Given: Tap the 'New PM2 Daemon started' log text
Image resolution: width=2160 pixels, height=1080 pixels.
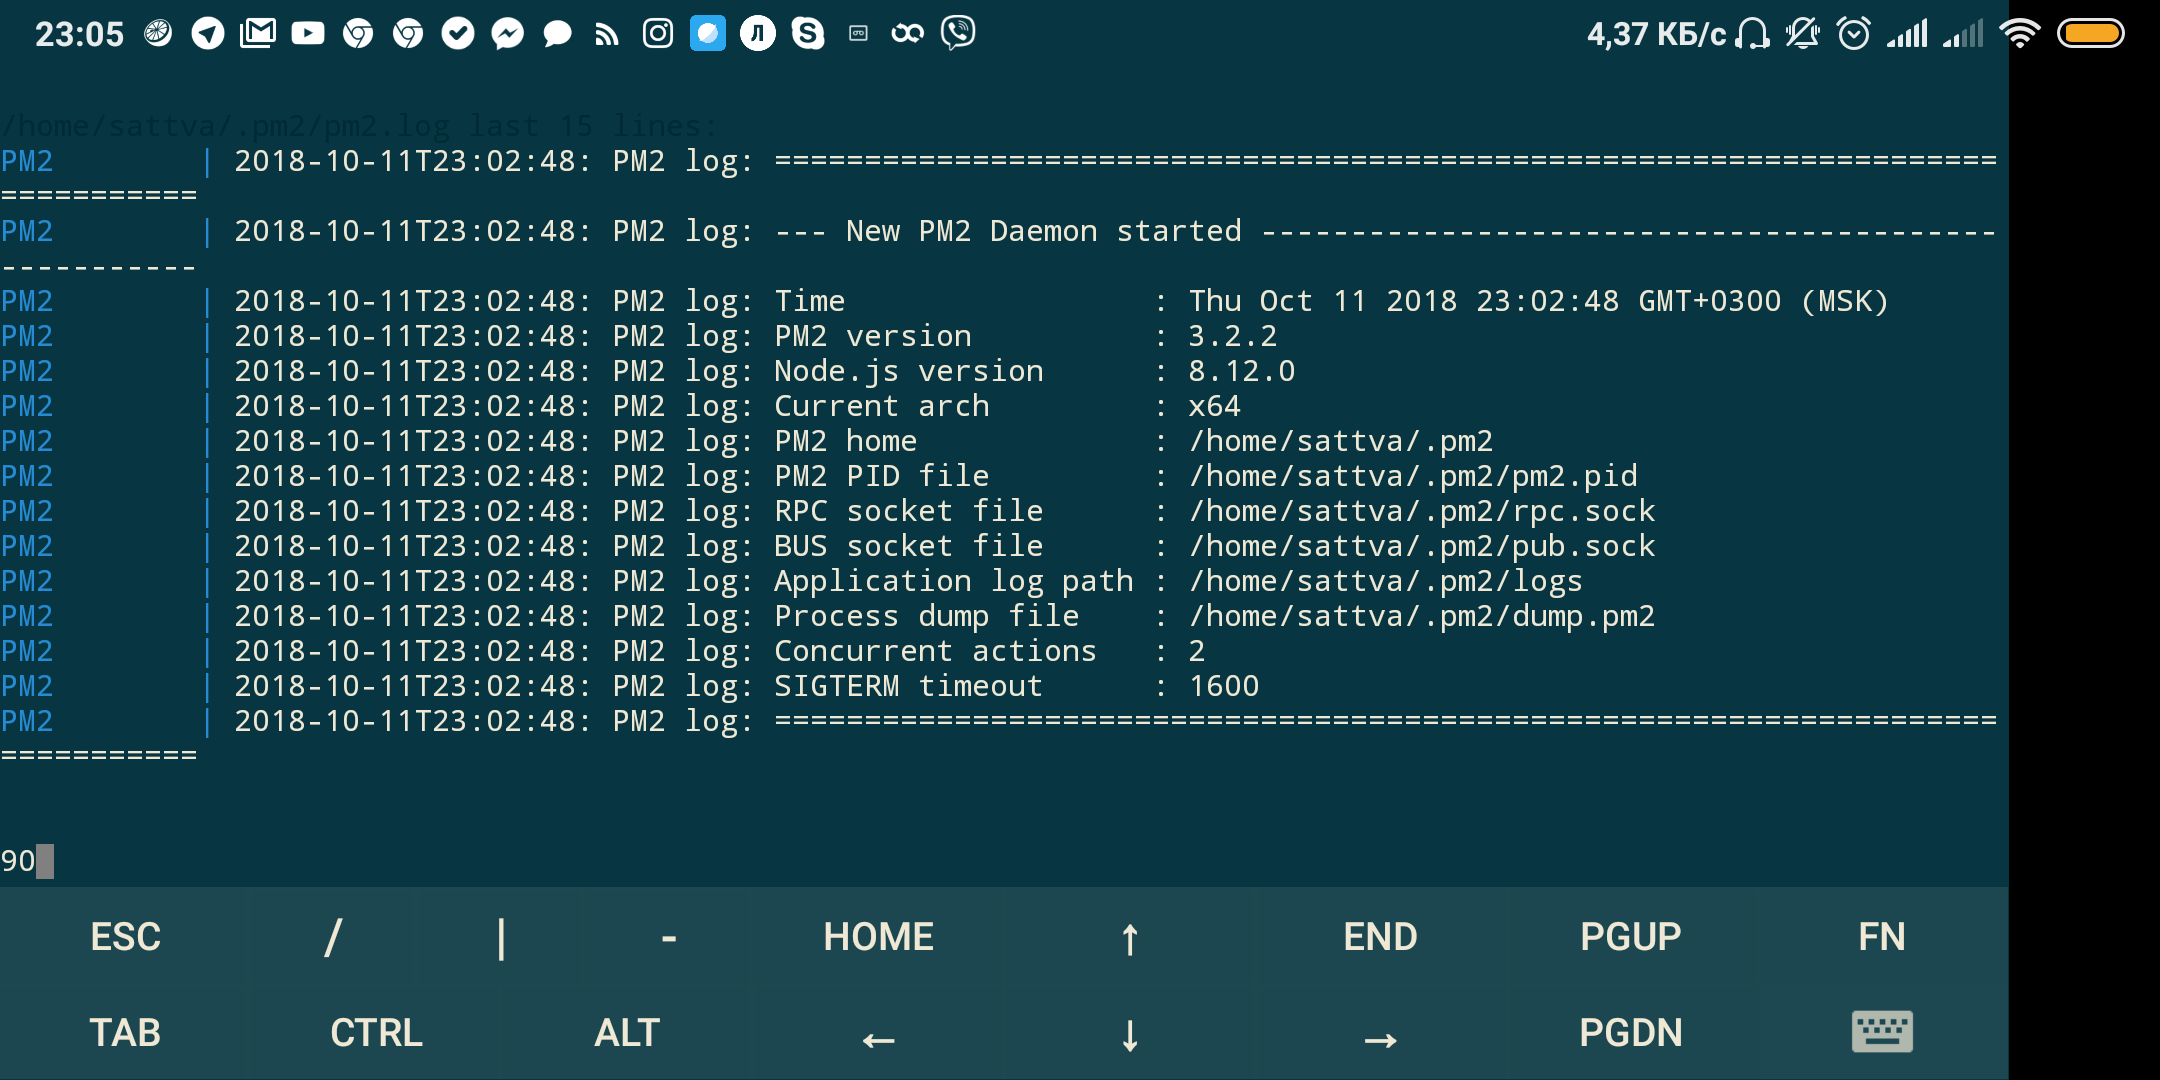Looking at the screenshot, I should tap(1043, 231).
